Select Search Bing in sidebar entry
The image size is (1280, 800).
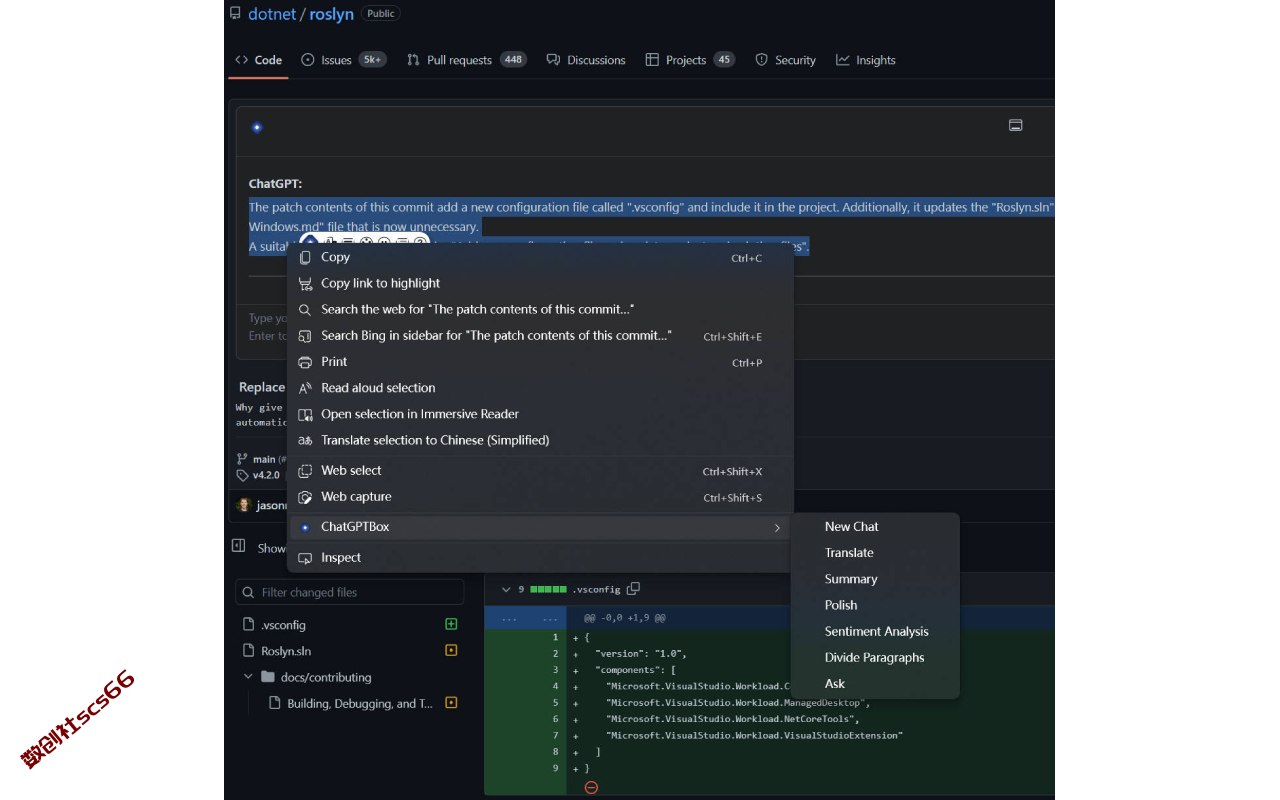pos(541,335)
